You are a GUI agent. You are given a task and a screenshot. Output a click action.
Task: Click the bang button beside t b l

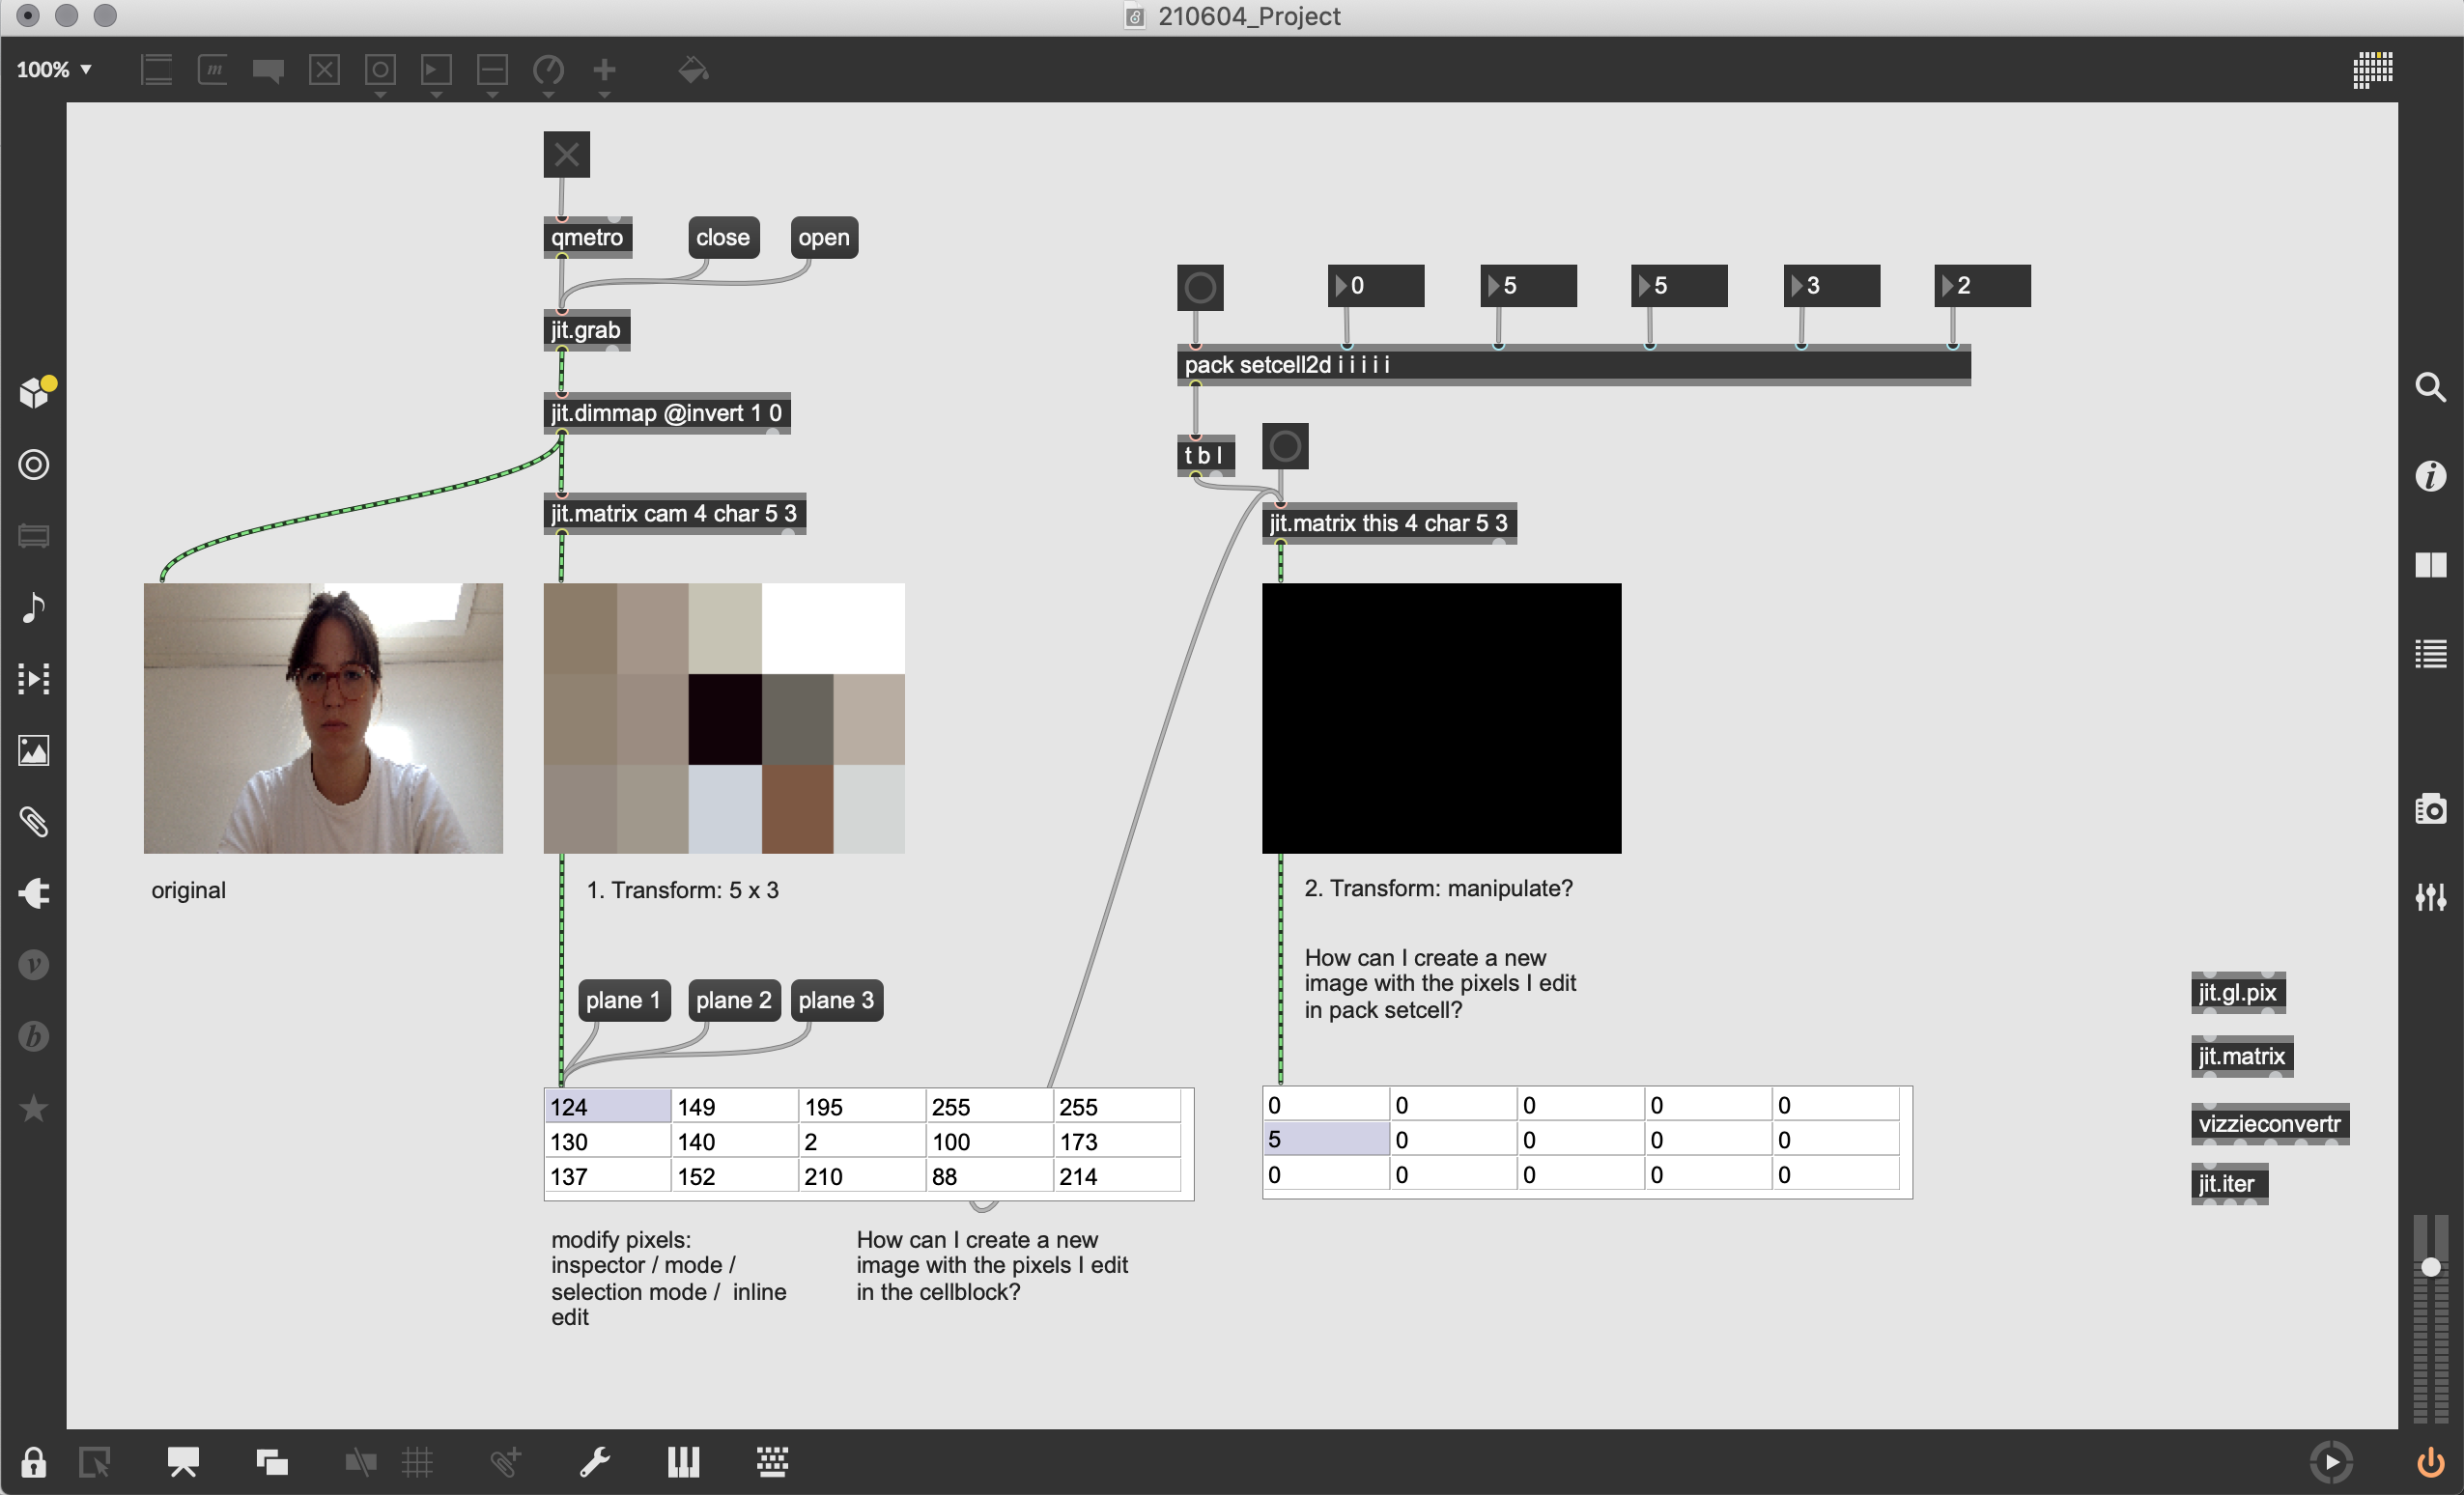click(x=1285, y=446)
